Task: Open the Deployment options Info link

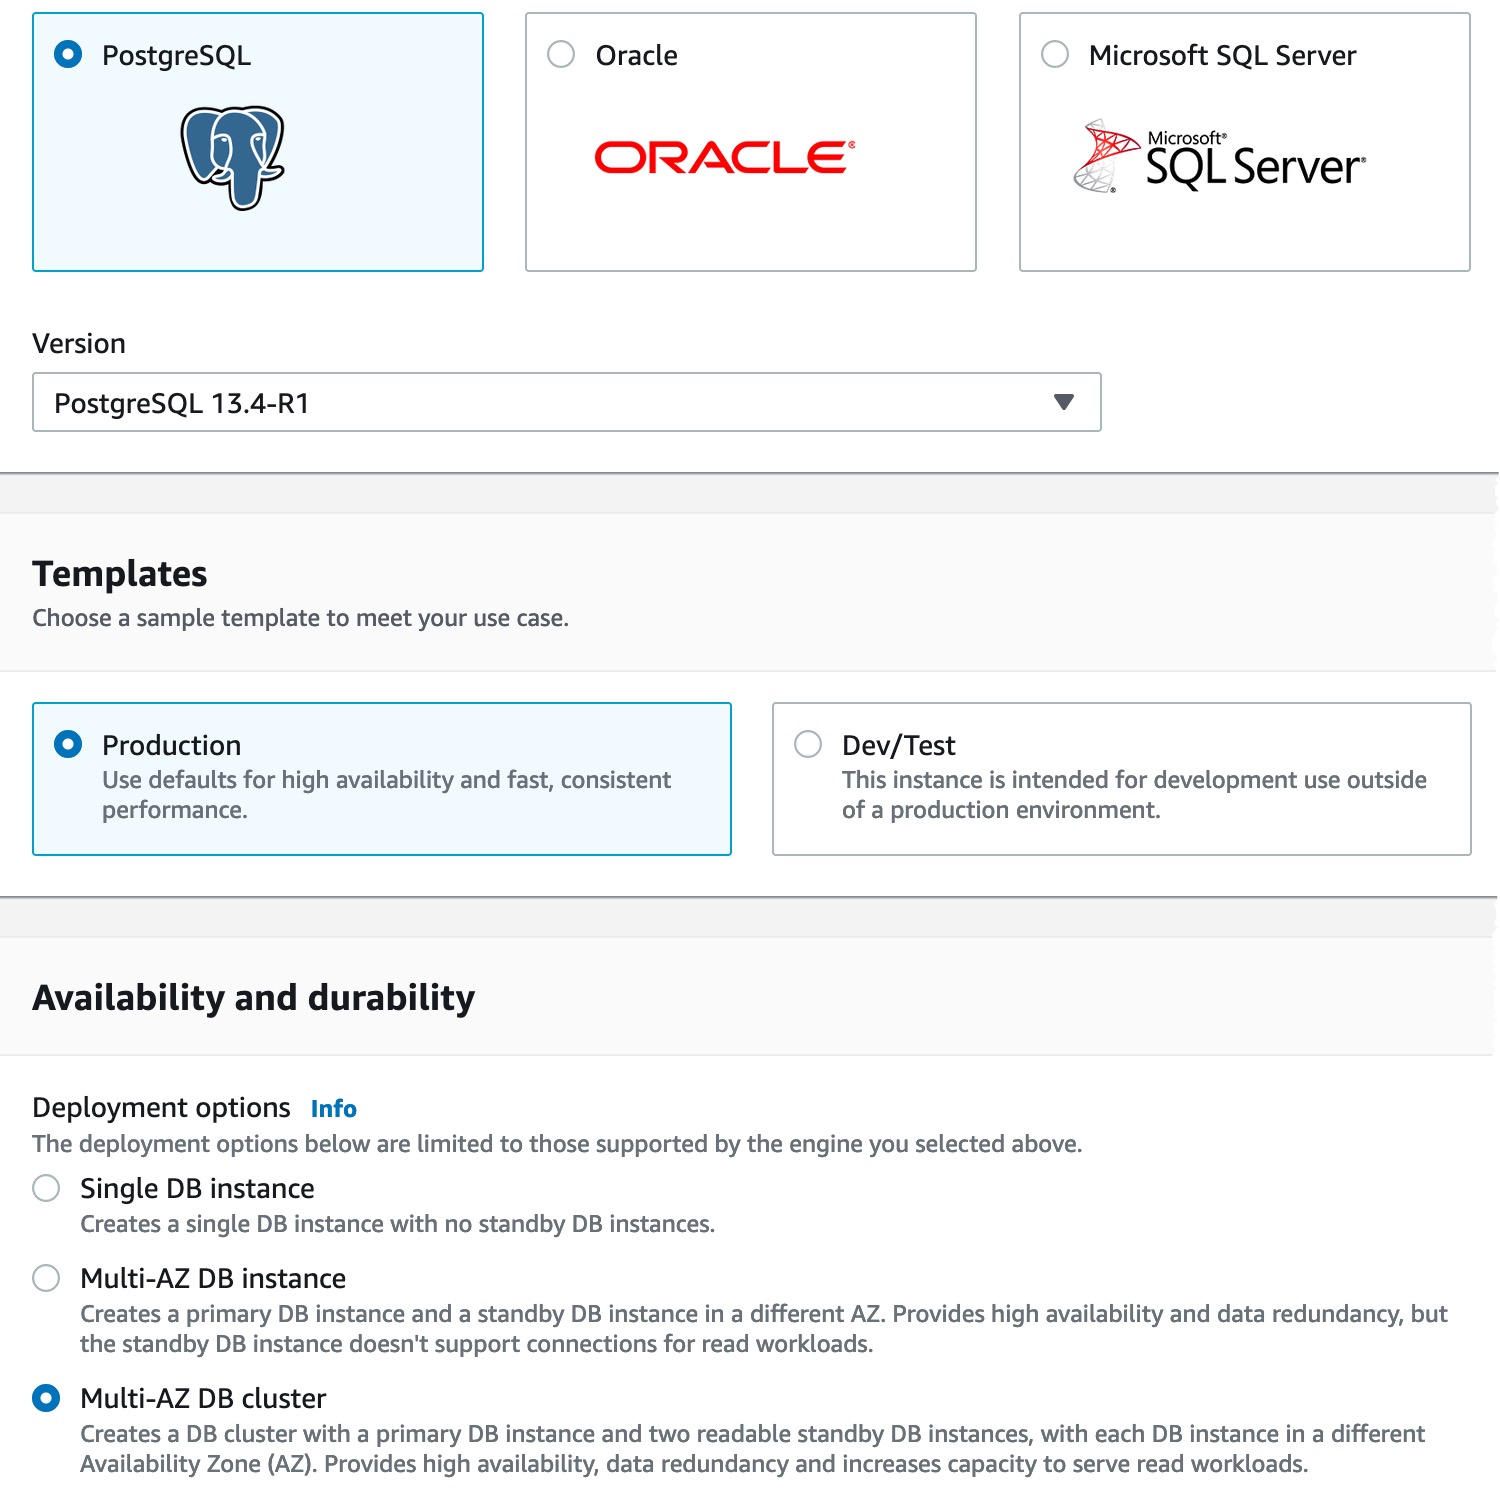Action: click(333, 1108)
